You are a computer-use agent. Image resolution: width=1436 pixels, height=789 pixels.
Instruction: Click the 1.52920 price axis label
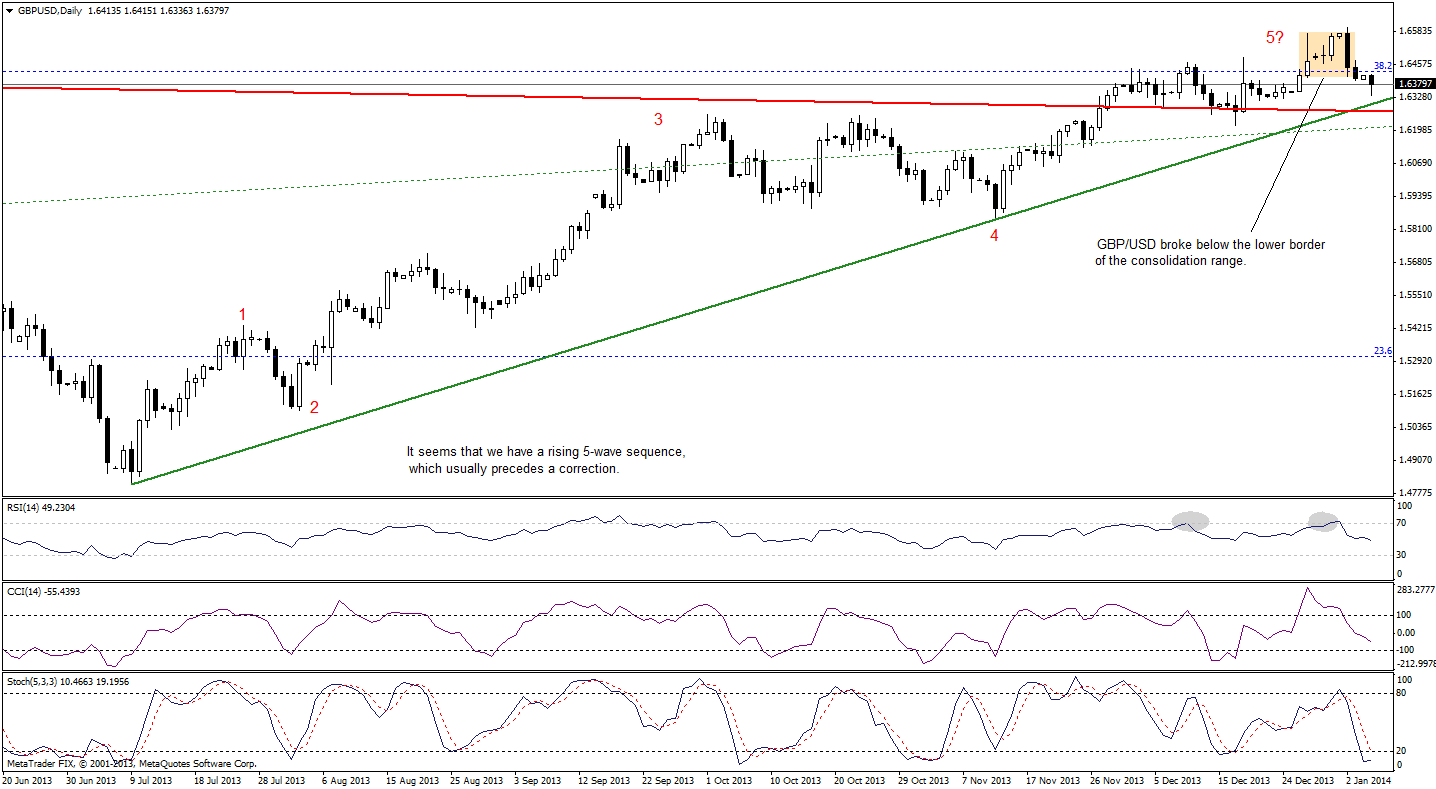click(1415, 361)
